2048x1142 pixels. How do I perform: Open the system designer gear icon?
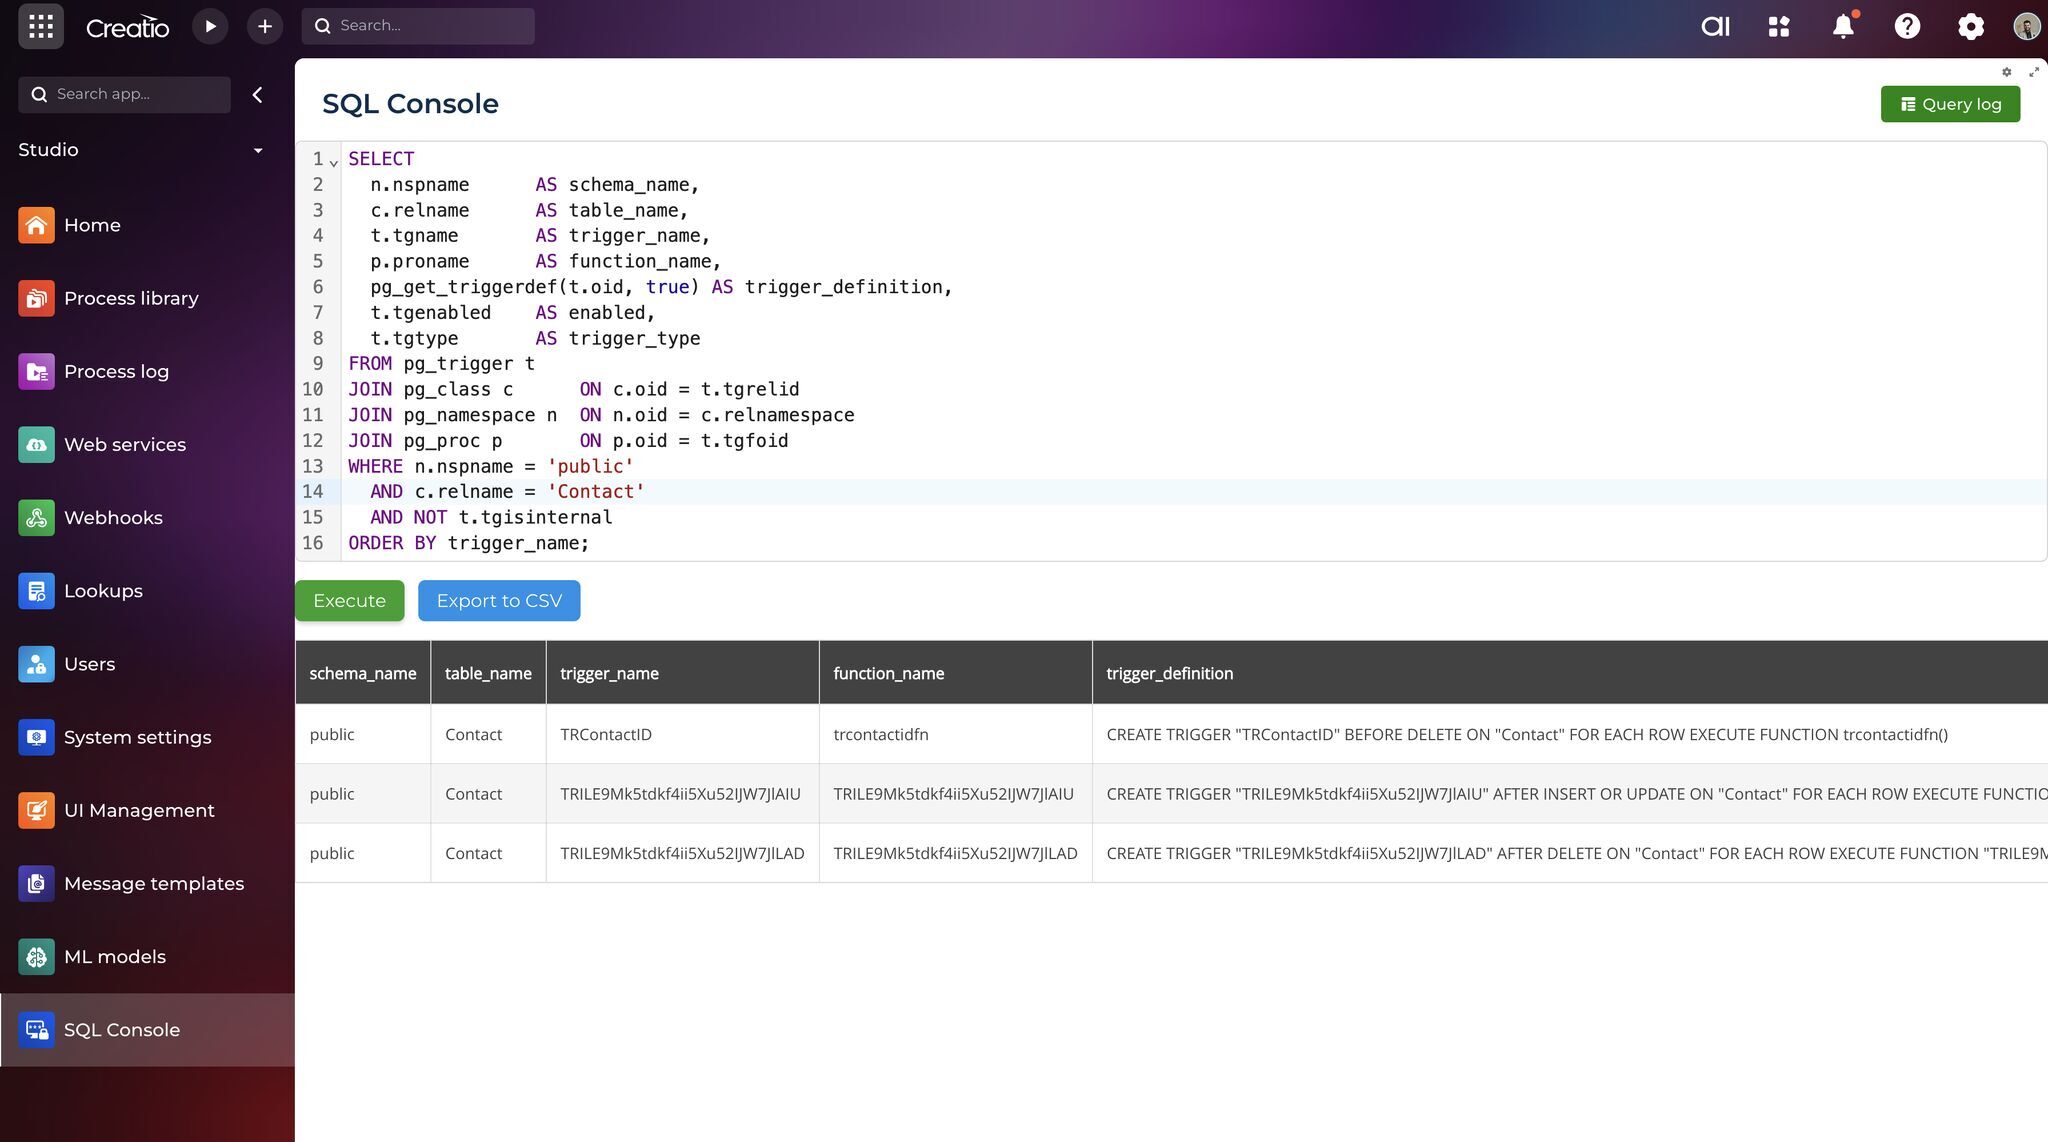click(1970, 26)
